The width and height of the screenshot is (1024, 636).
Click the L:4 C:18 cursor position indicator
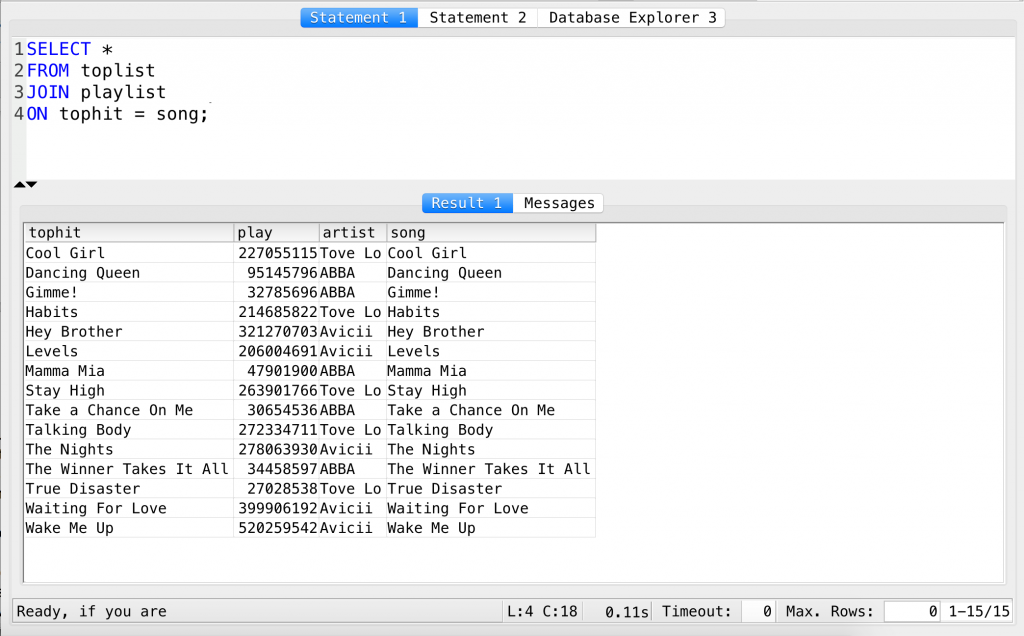click(541, 611)
